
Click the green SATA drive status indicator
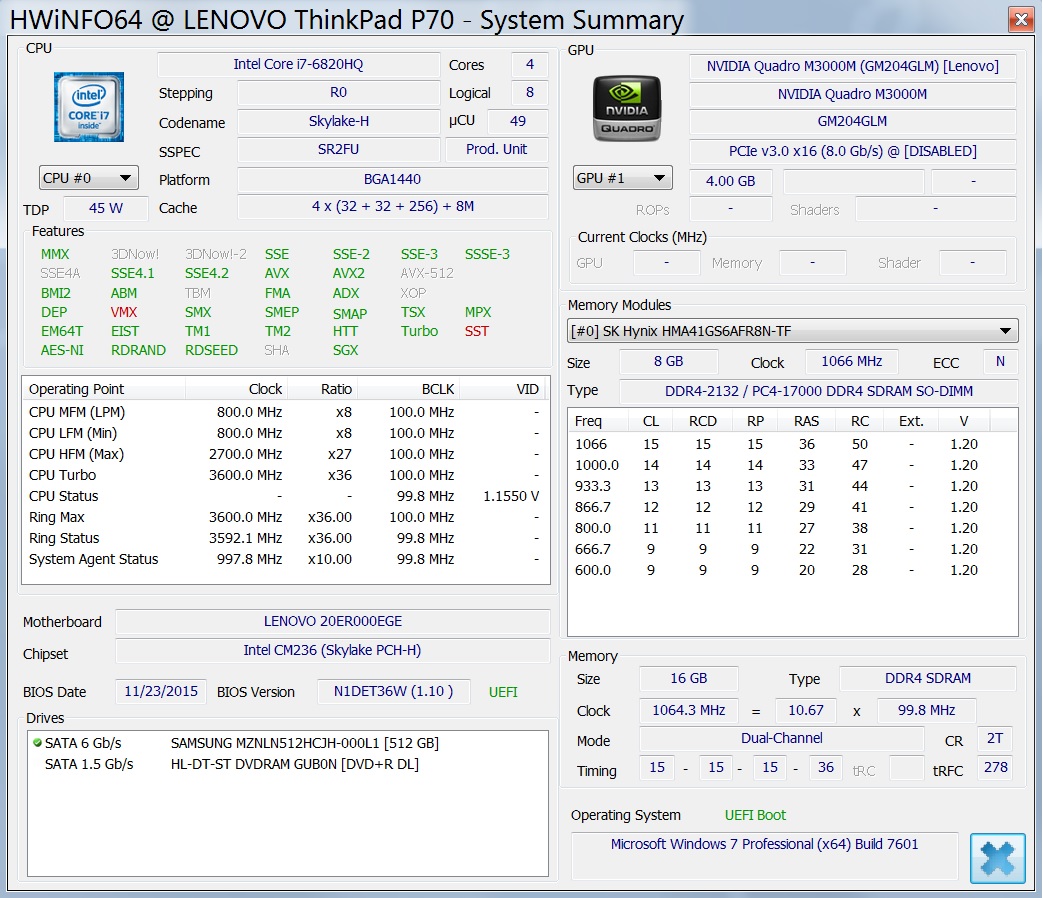(37, 743)
